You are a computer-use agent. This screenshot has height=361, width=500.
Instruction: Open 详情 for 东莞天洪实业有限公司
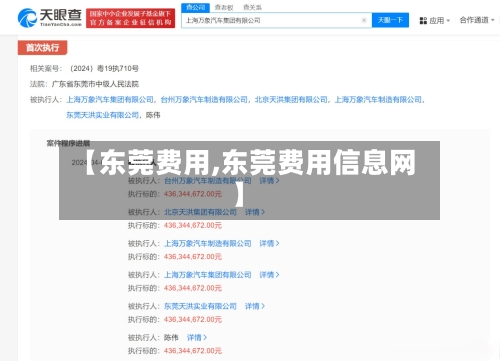coord(255,306)
